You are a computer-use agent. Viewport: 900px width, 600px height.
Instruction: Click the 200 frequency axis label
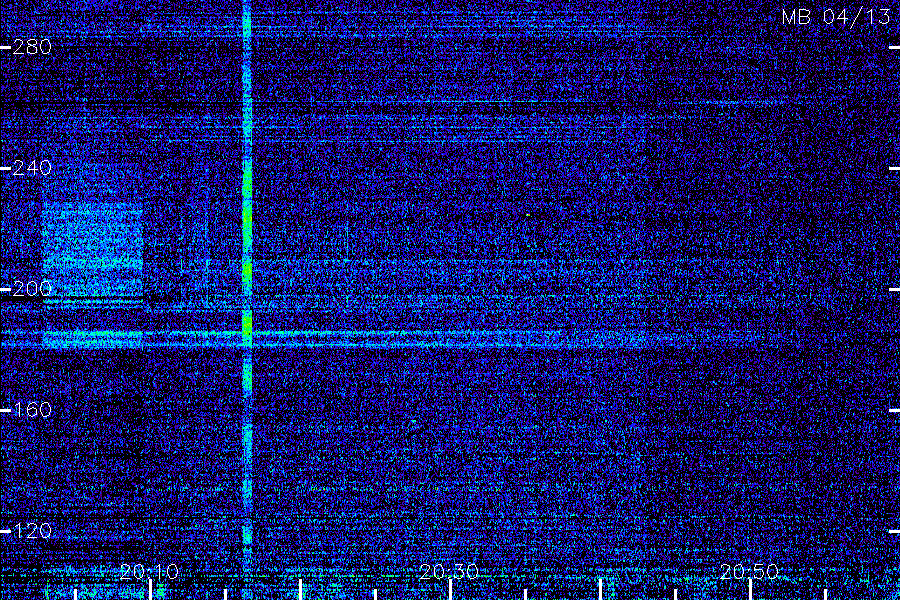pos(32,289)
